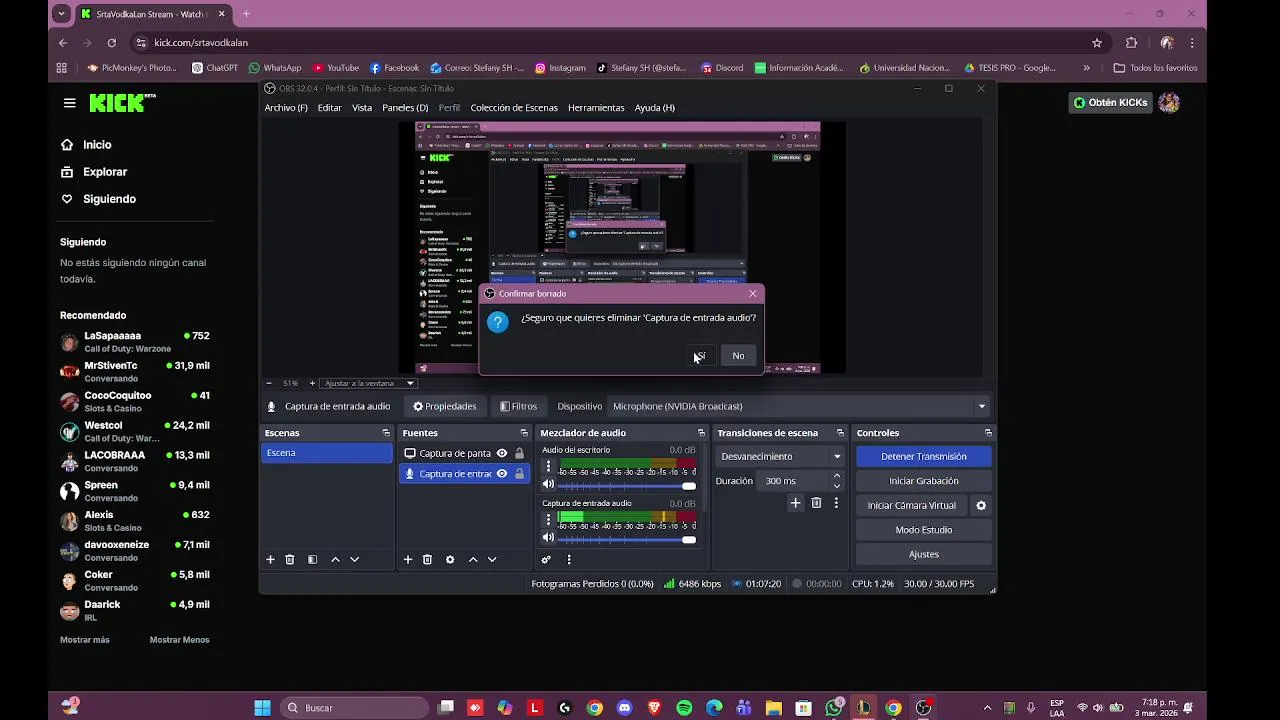Image resolution: width=1280 pixels, height=720 pixels.
Task: Undock the Escenas panel
Action: [x=386, y=433]
